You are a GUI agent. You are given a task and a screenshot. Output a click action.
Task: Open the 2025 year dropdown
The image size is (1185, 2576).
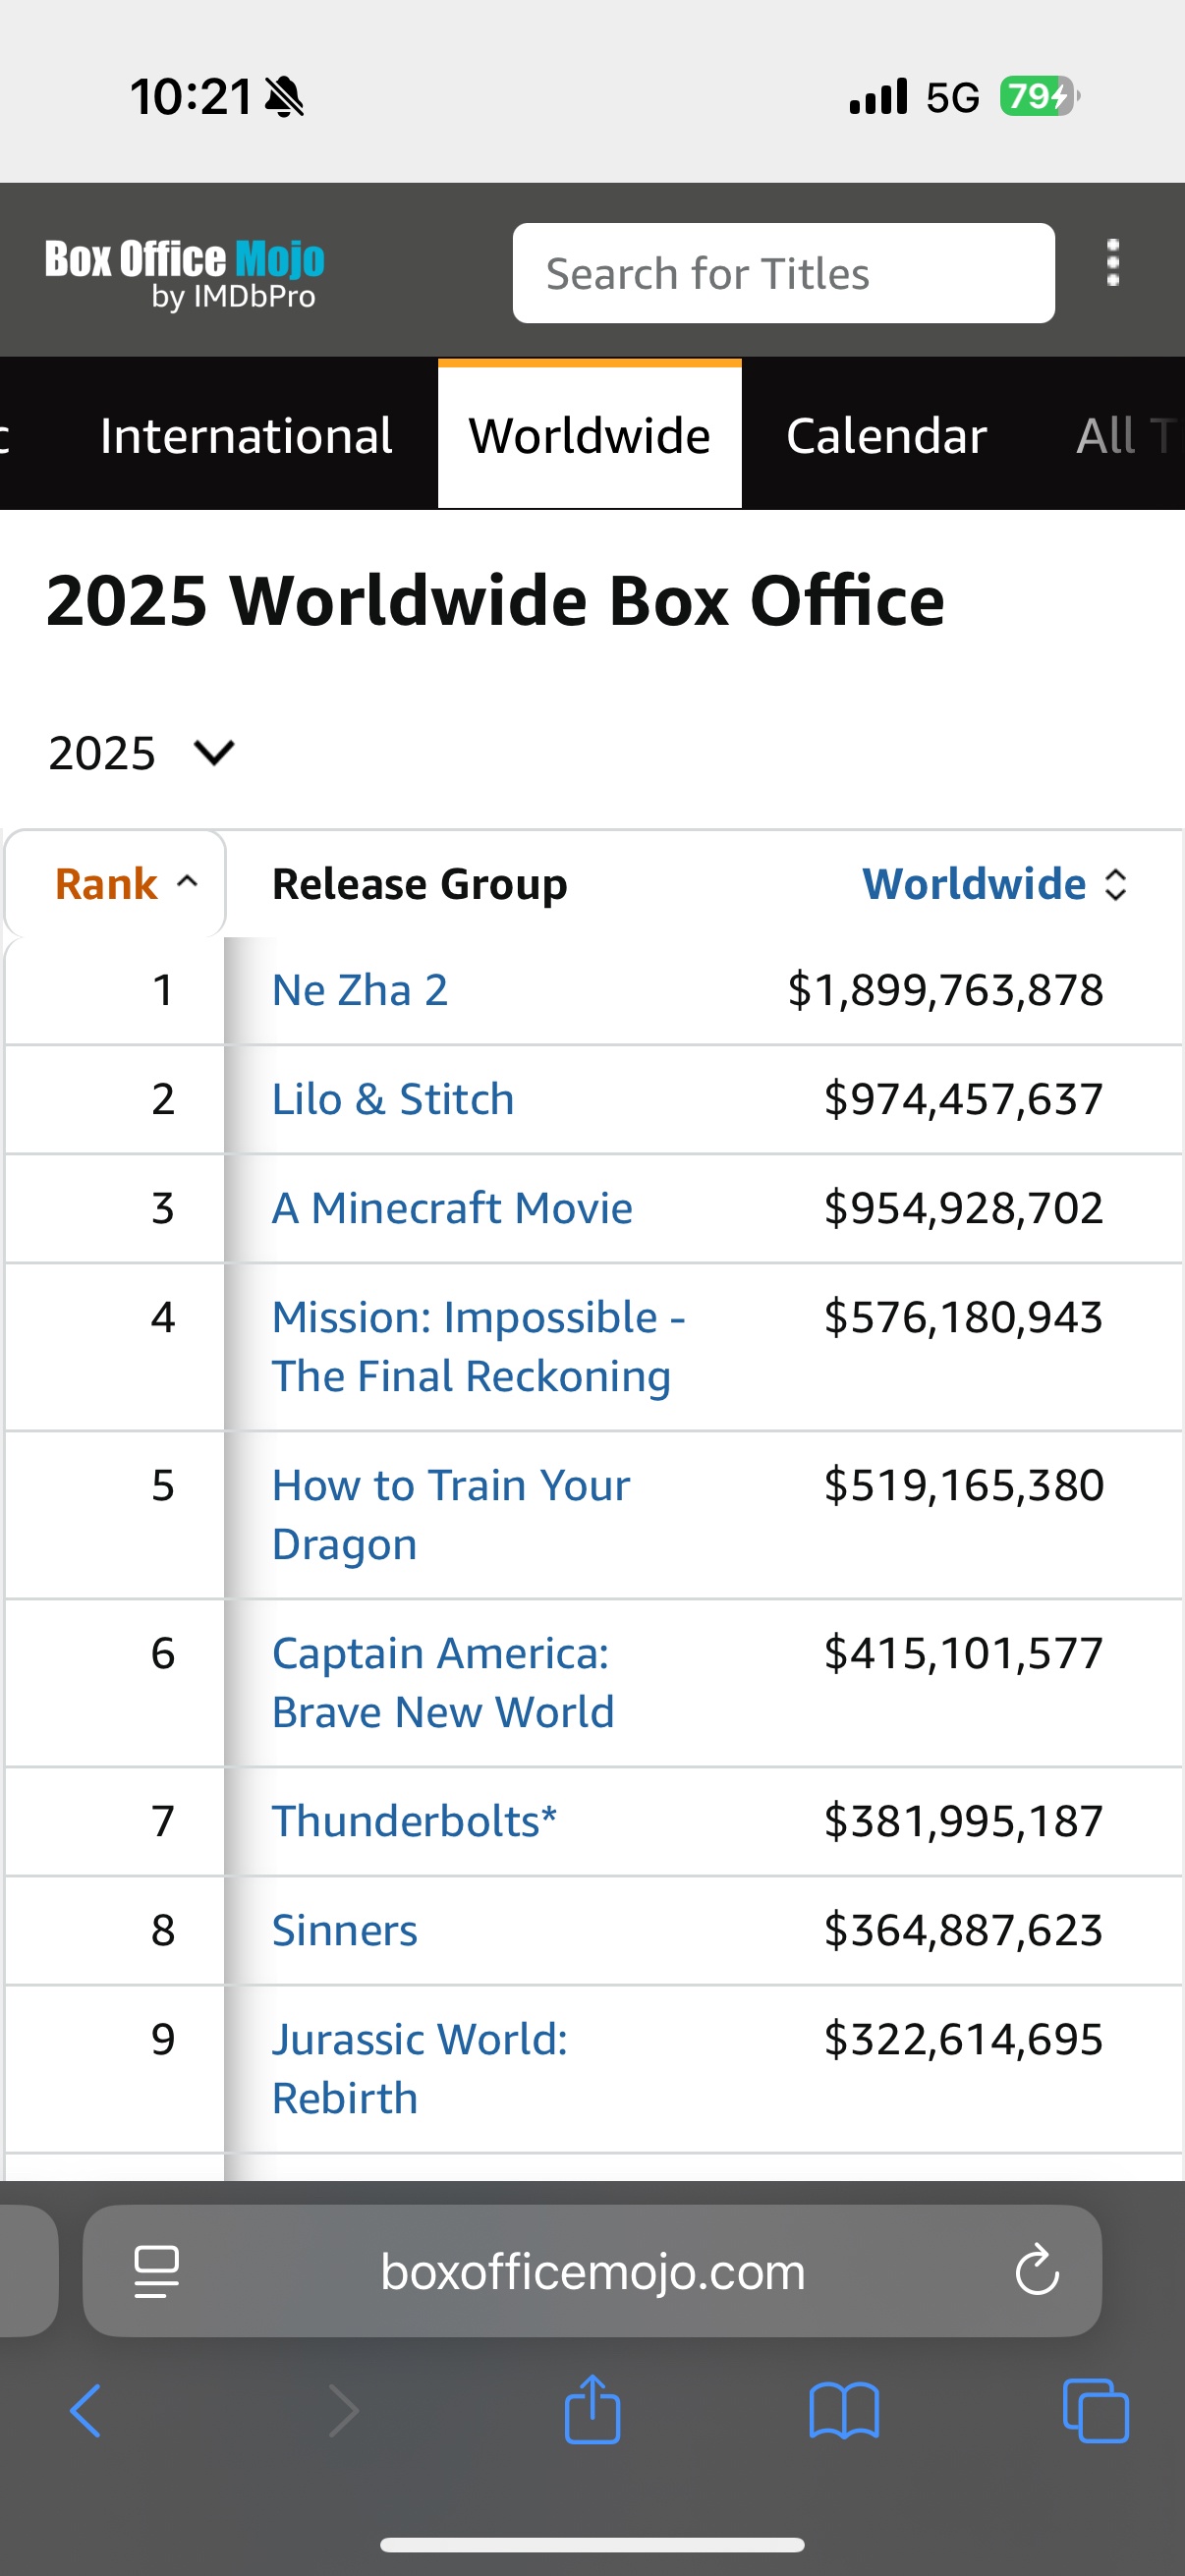coord(141,753)
